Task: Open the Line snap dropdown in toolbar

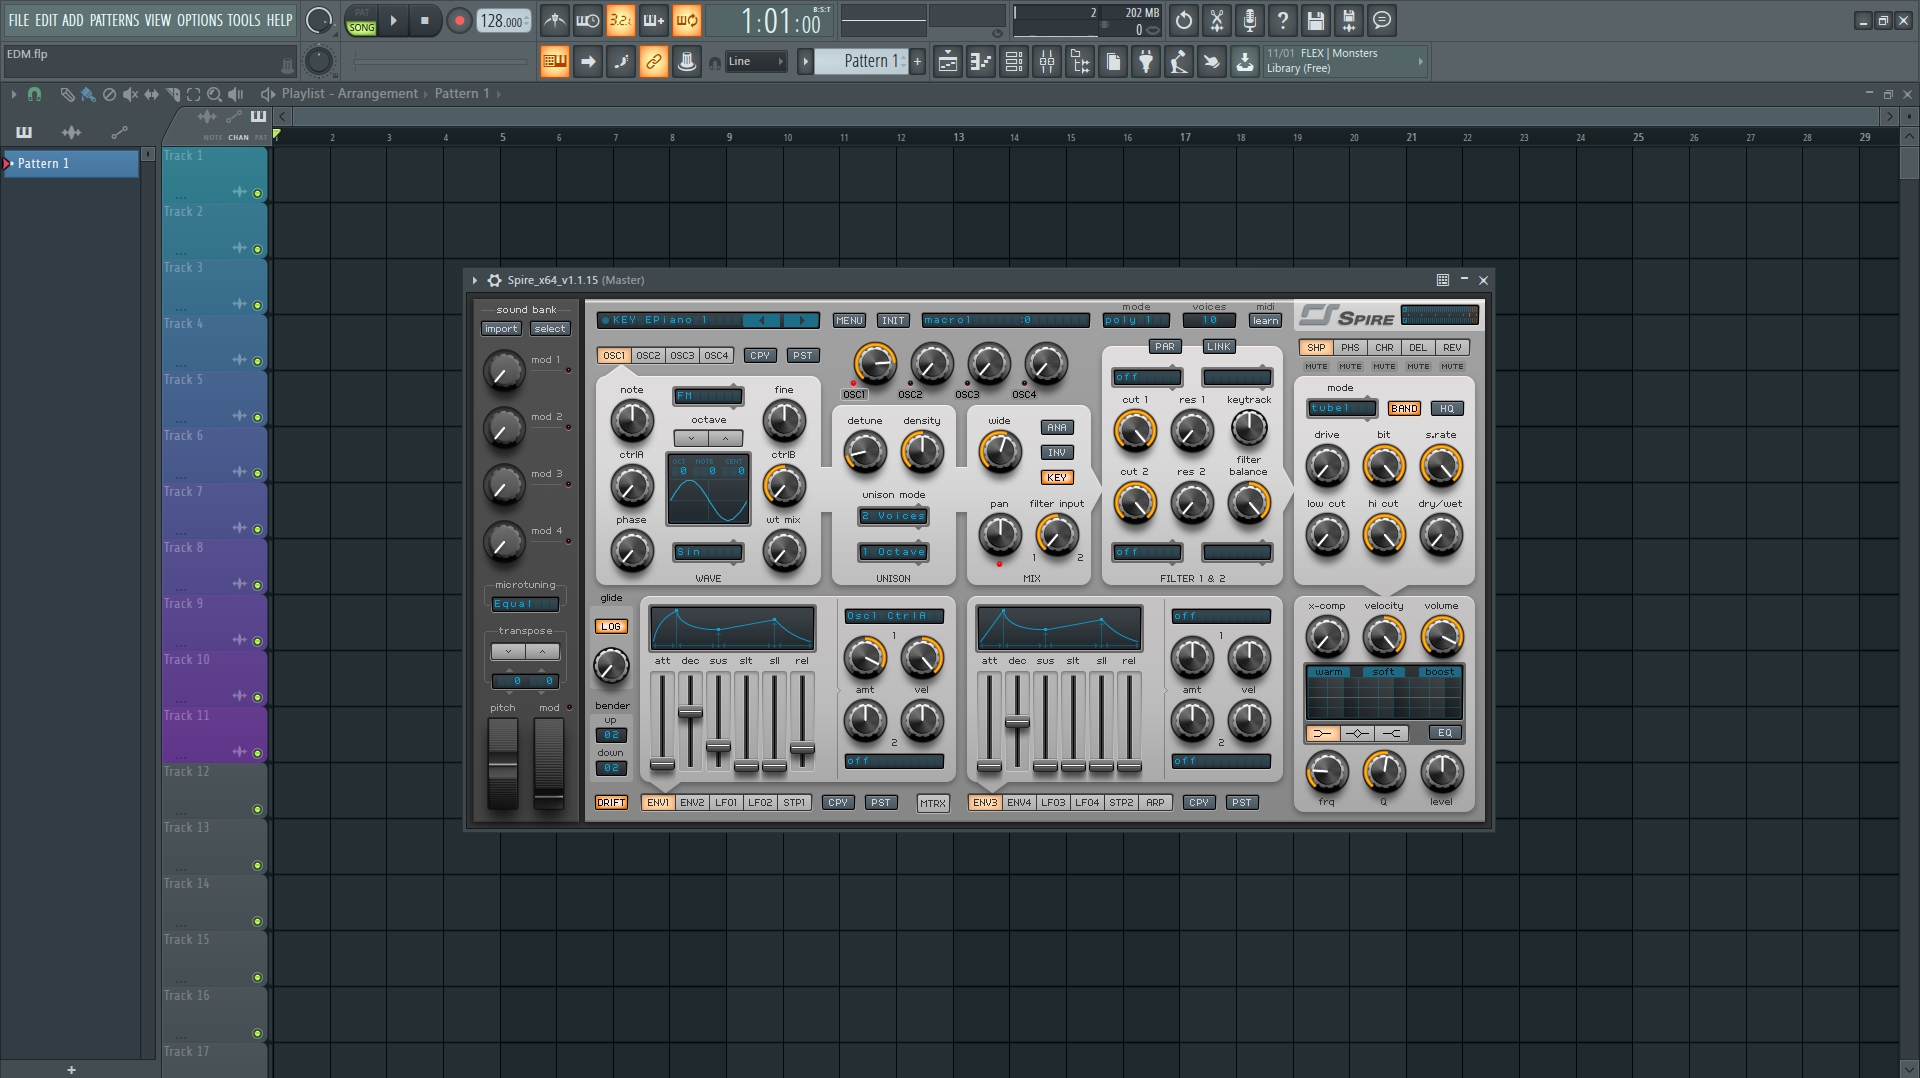Action: [x=756, y=62]
